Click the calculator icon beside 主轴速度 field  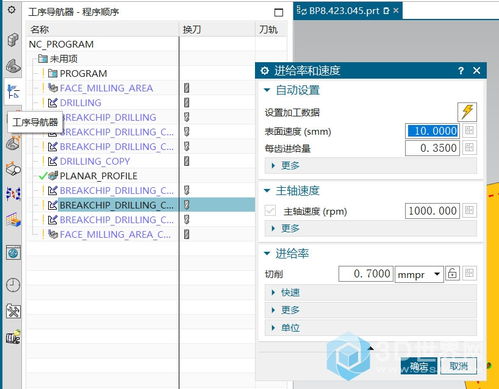[x=469, y=210]
